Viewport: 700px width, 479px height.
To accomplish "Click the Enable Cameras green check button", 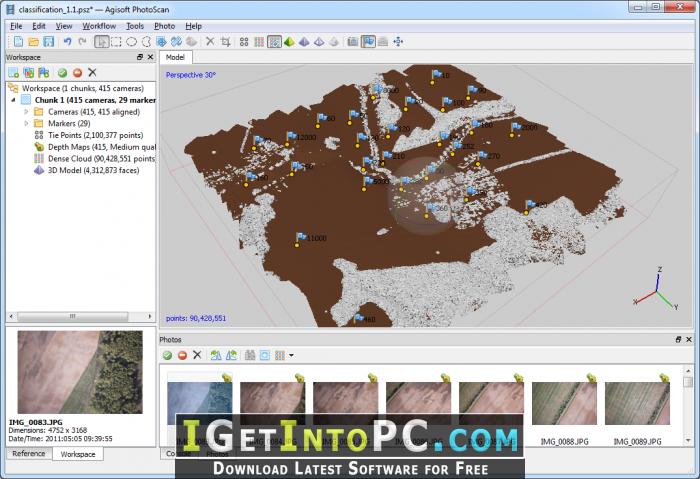I will [x=62, y=72].
